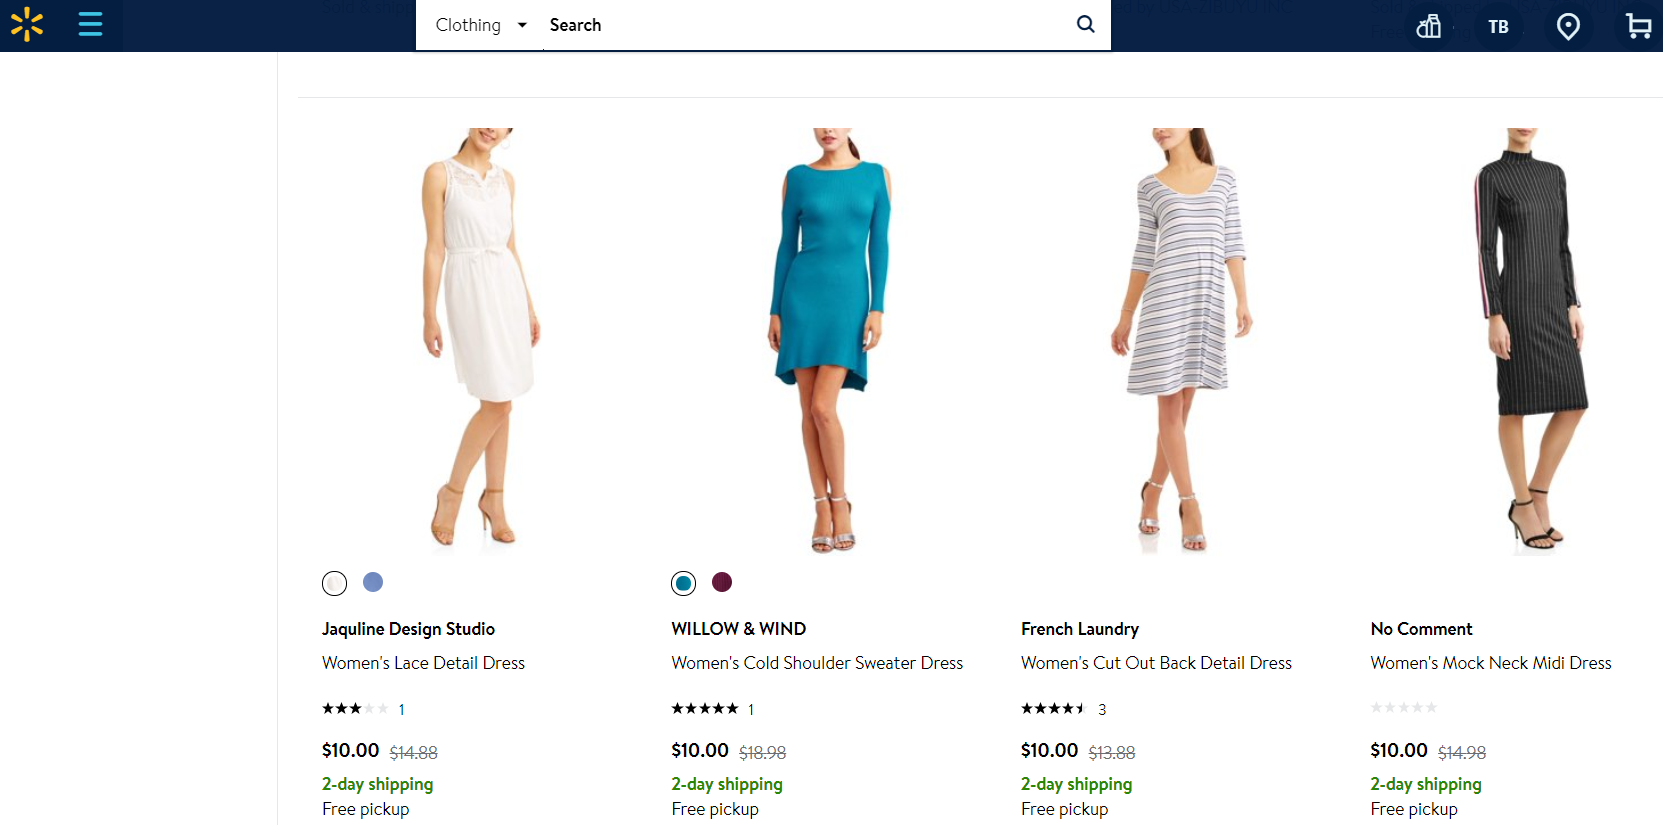Click 2-day shipping under Sweater Dress
1663x825 pixels.
coord(727,784)
